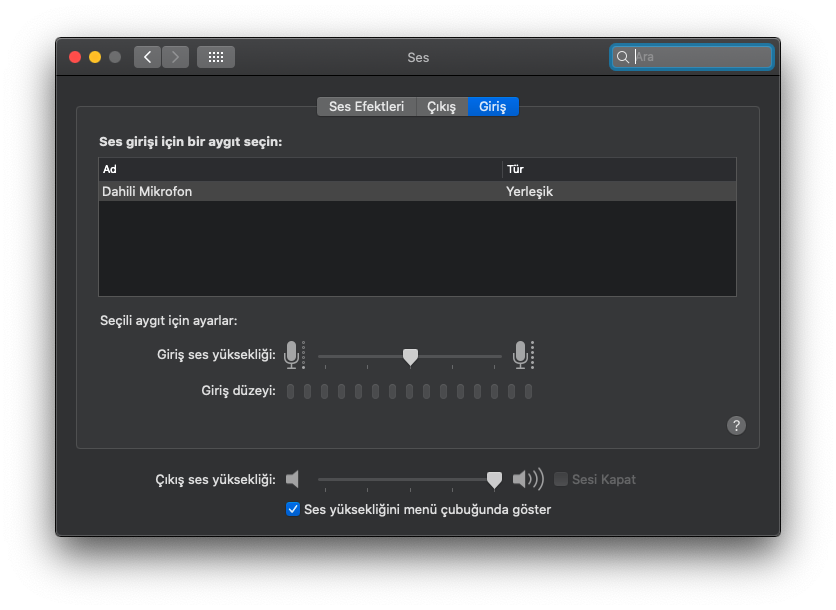836x610 pixels.
Task: Uncheck Ses yüksekliğini menü çubuğunda göster
Action: click(293, 509)
